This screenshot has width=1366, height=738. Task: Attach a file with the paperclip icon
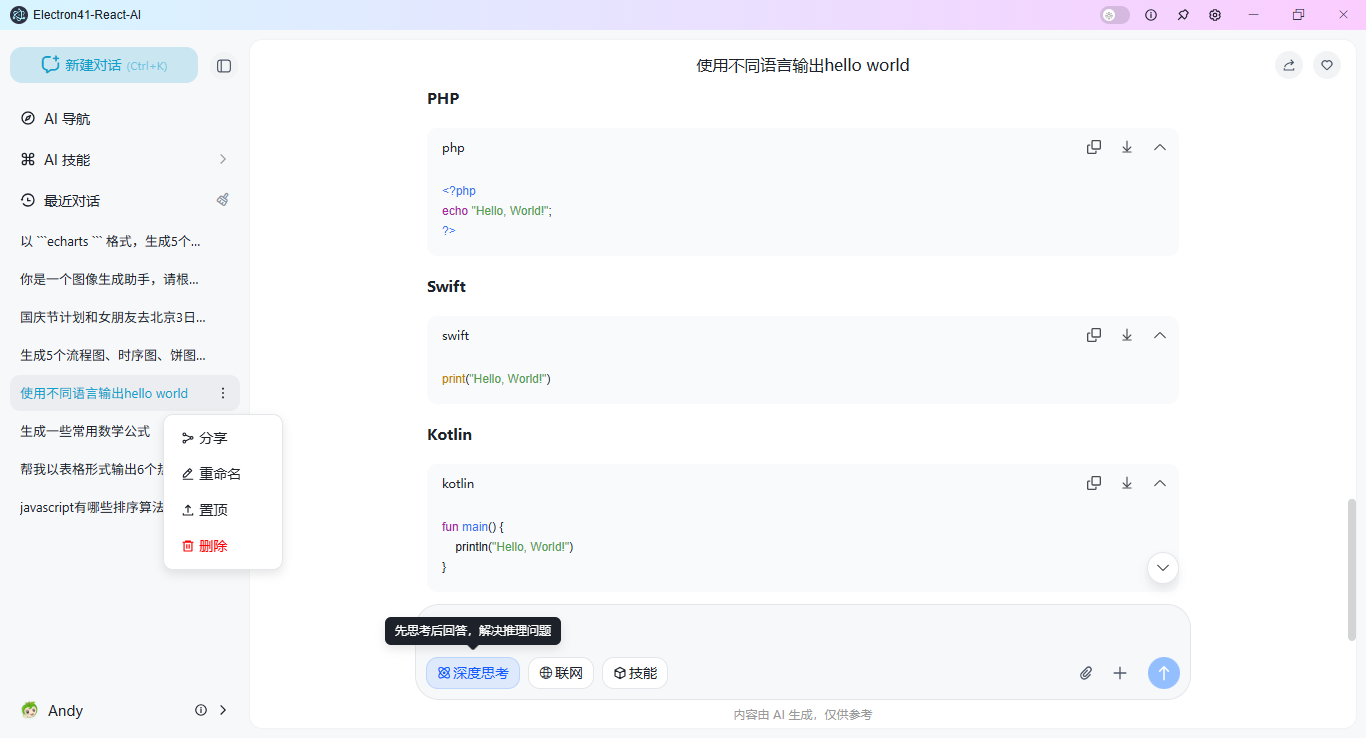[x=1086, y=673]
